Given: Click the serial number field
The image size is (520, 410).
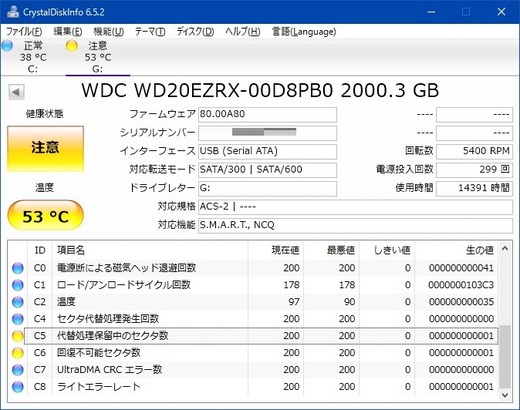Looking at the screenshot, I should [x=267, y=133].
